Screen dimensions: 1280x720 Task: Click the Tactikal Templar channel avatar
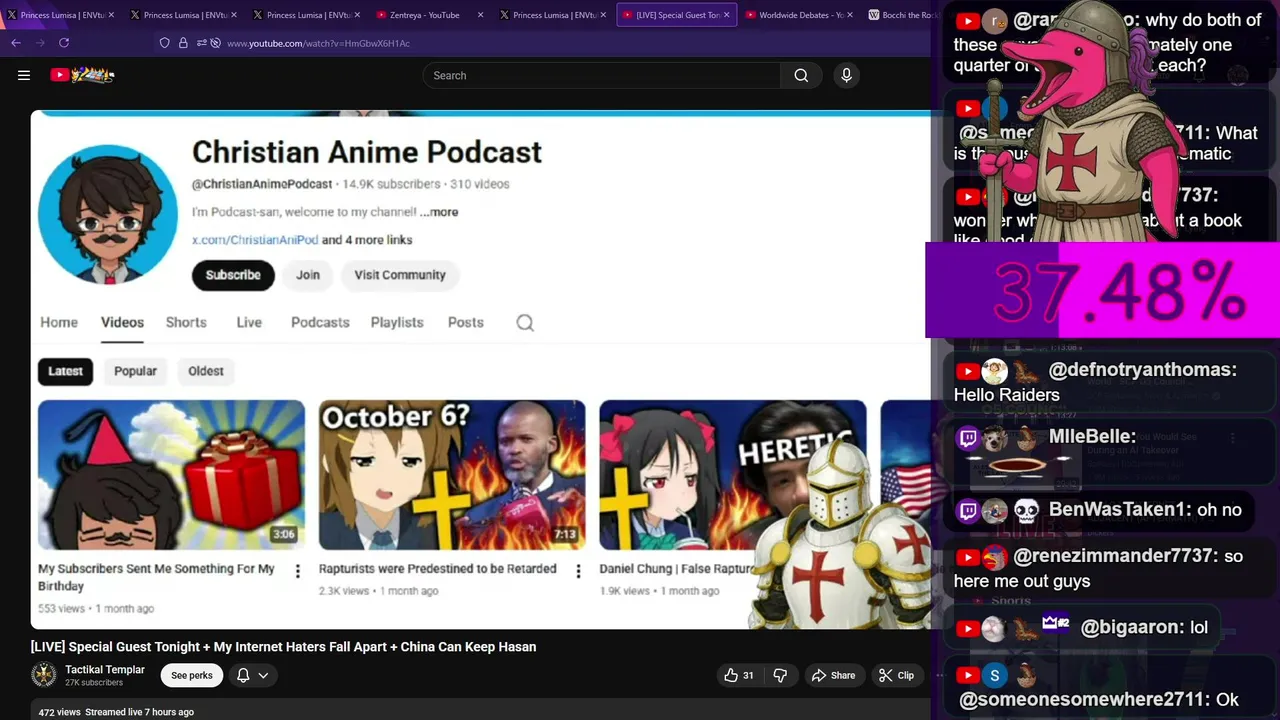(44, 675)
